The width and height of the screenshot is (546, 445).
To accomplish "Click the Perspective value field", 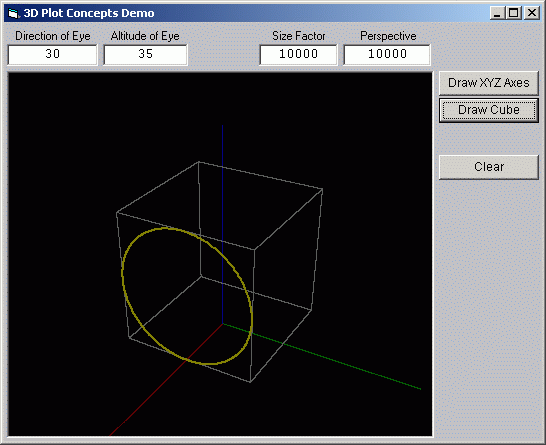I will [x=387, y=54].
